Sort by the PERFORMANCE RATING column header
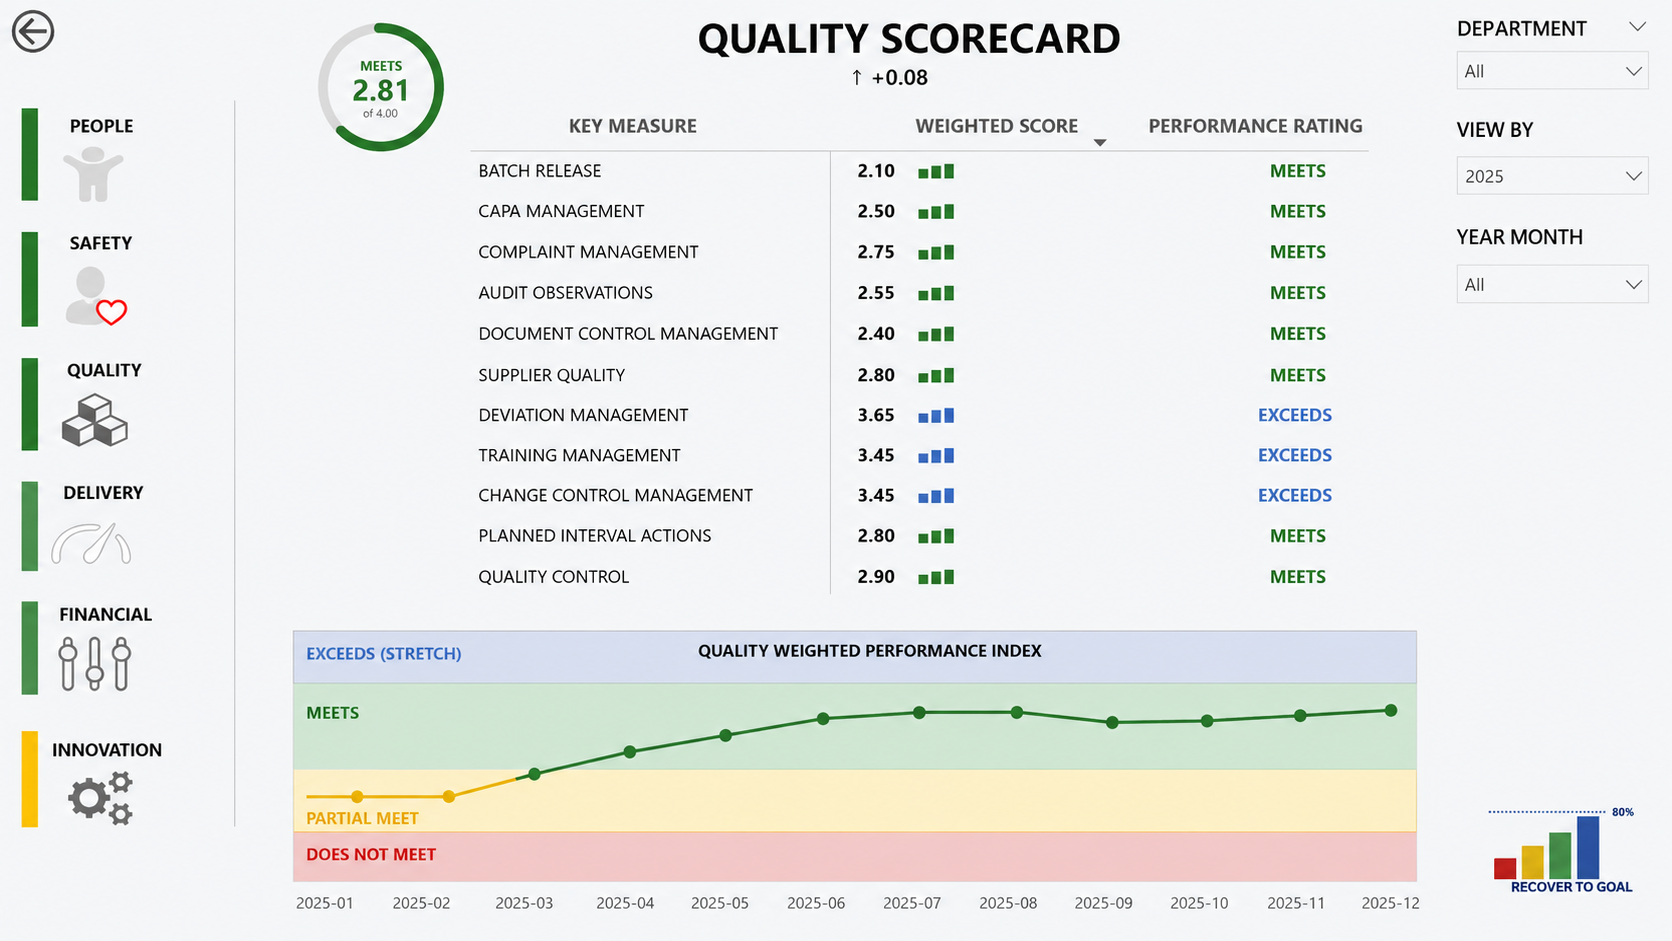 pos(1255,126)
